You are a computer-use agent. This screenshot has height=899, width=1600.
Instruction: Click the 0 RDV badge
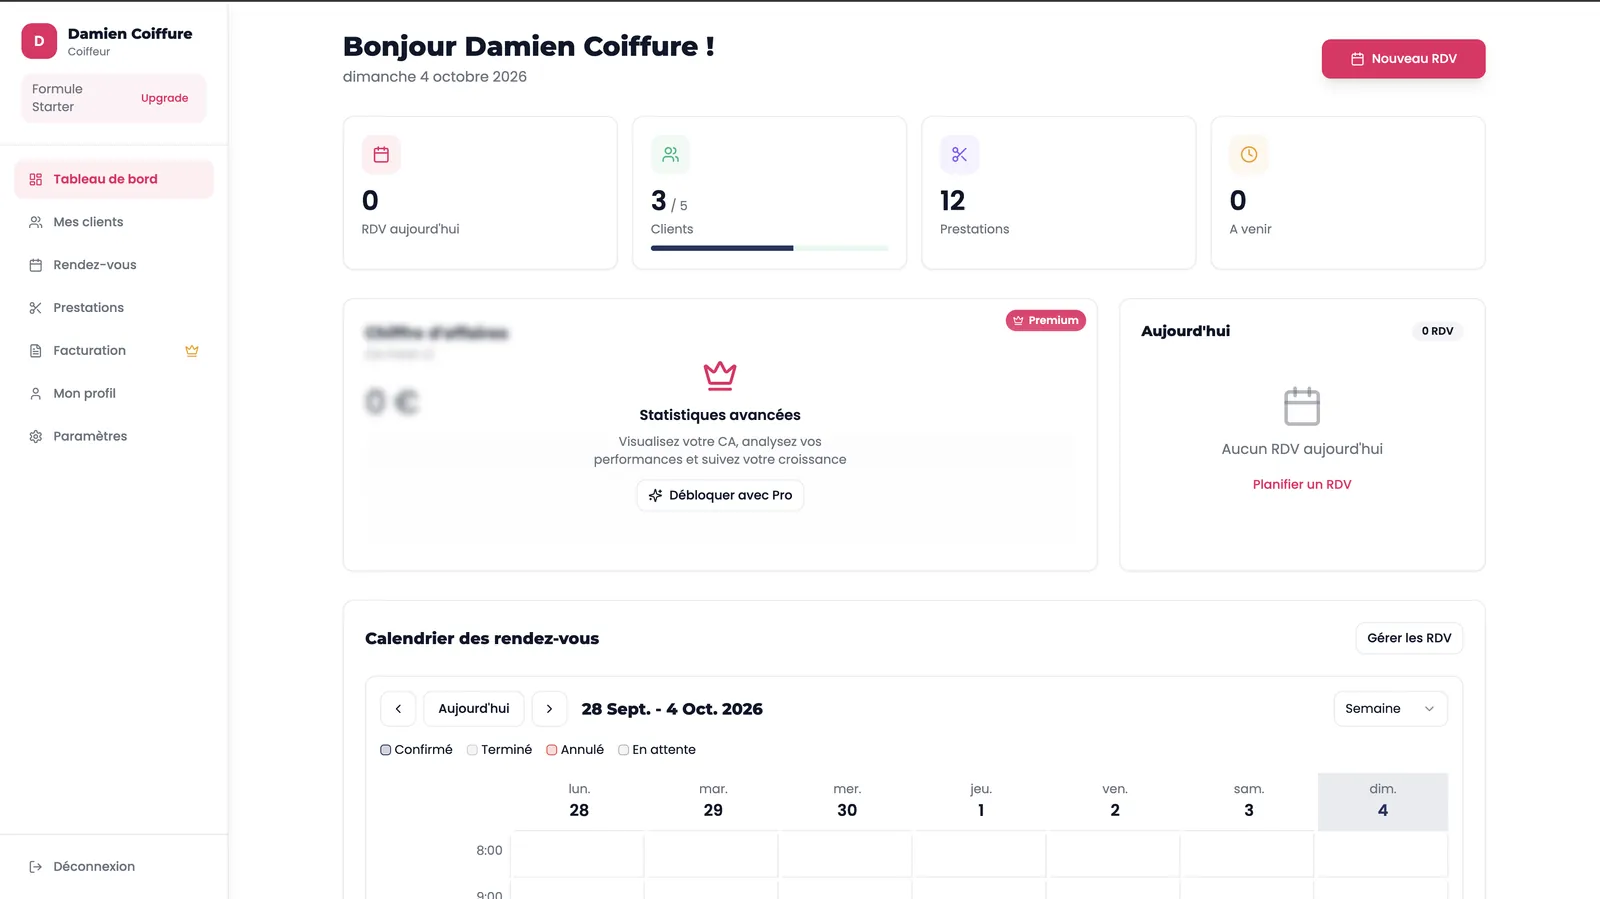click(x=1437, y=331)
